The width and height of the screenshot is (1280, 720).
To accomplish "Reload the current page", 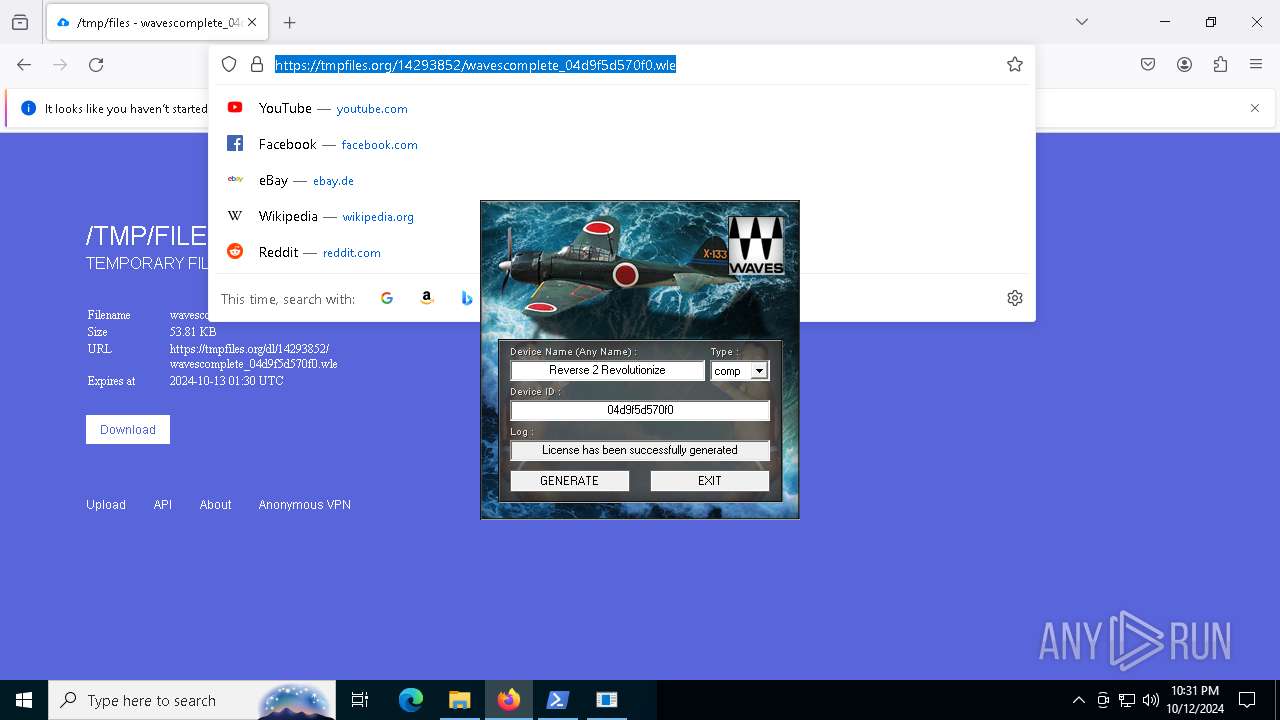I will (x=96, y=65).
